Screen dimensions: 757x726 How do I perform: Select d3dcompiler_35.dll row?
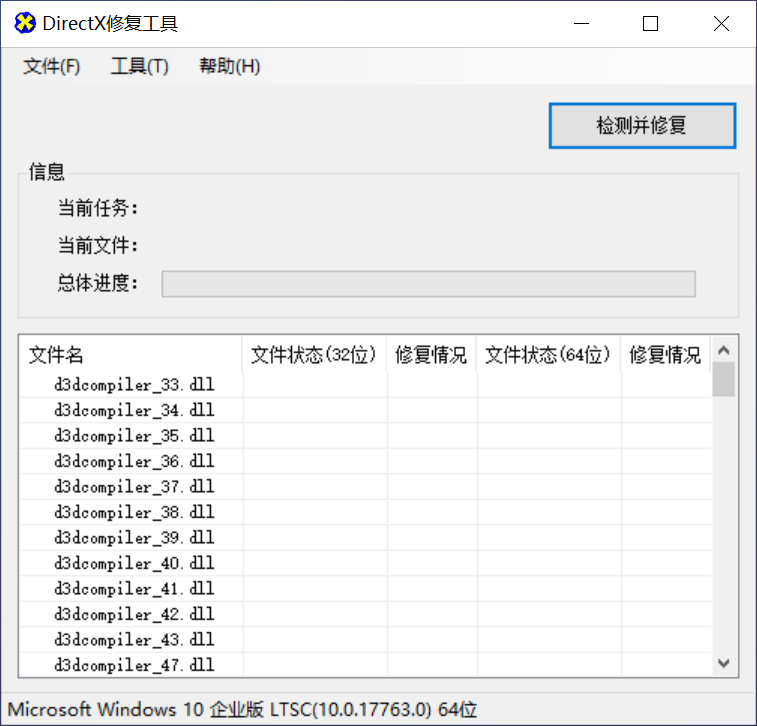(x=365, y=436)
